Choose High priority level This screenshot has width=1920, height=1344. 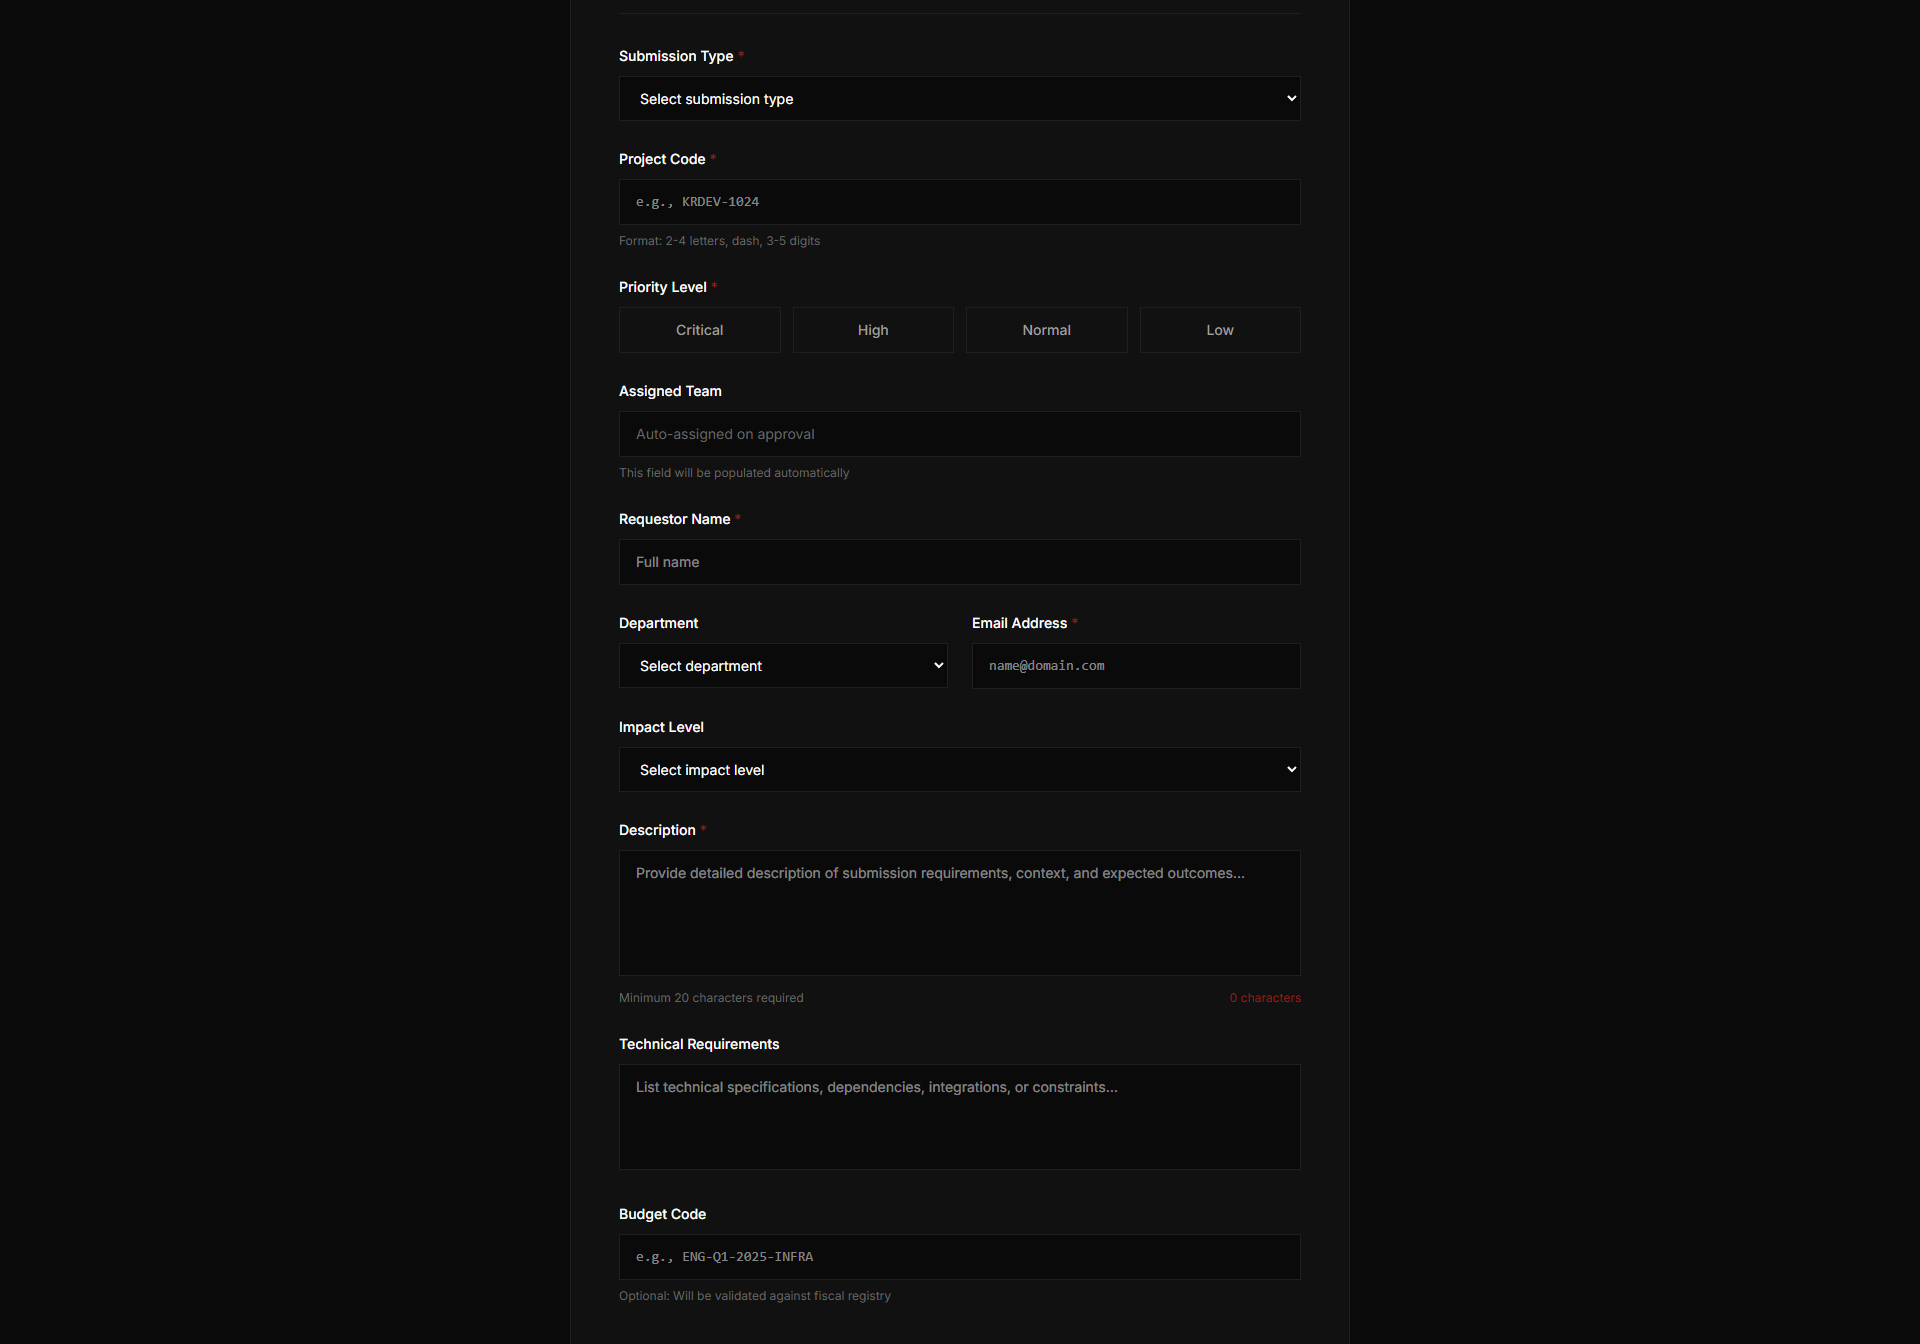tap(872, 330)
